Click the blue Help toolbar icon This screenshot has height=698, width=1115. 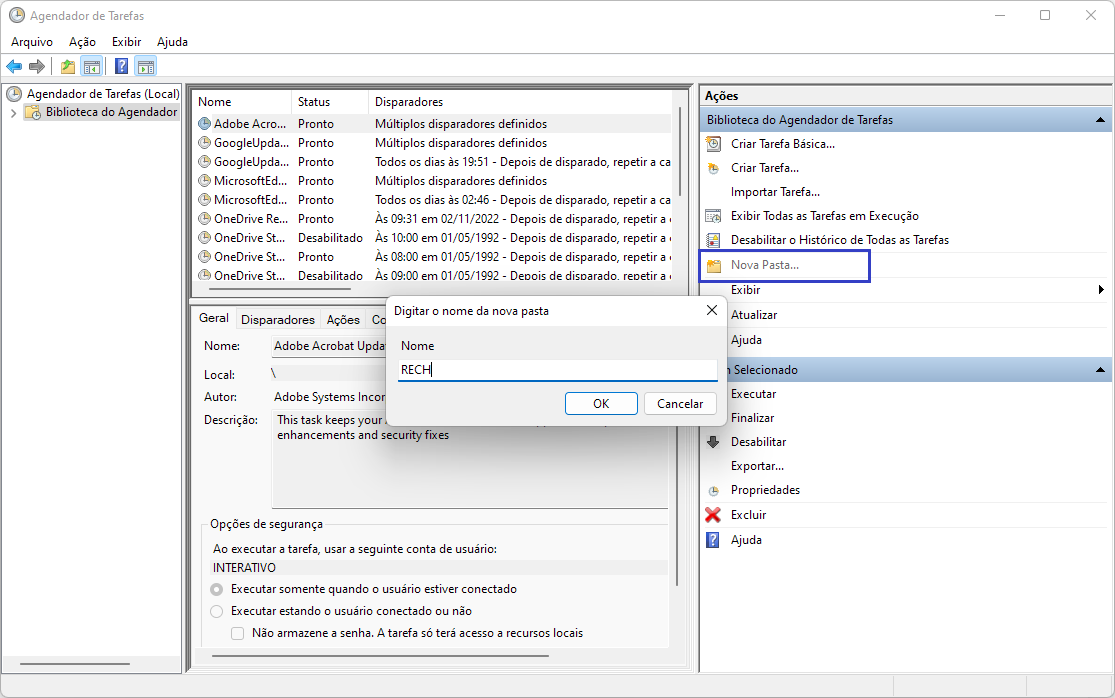point(122,67)
